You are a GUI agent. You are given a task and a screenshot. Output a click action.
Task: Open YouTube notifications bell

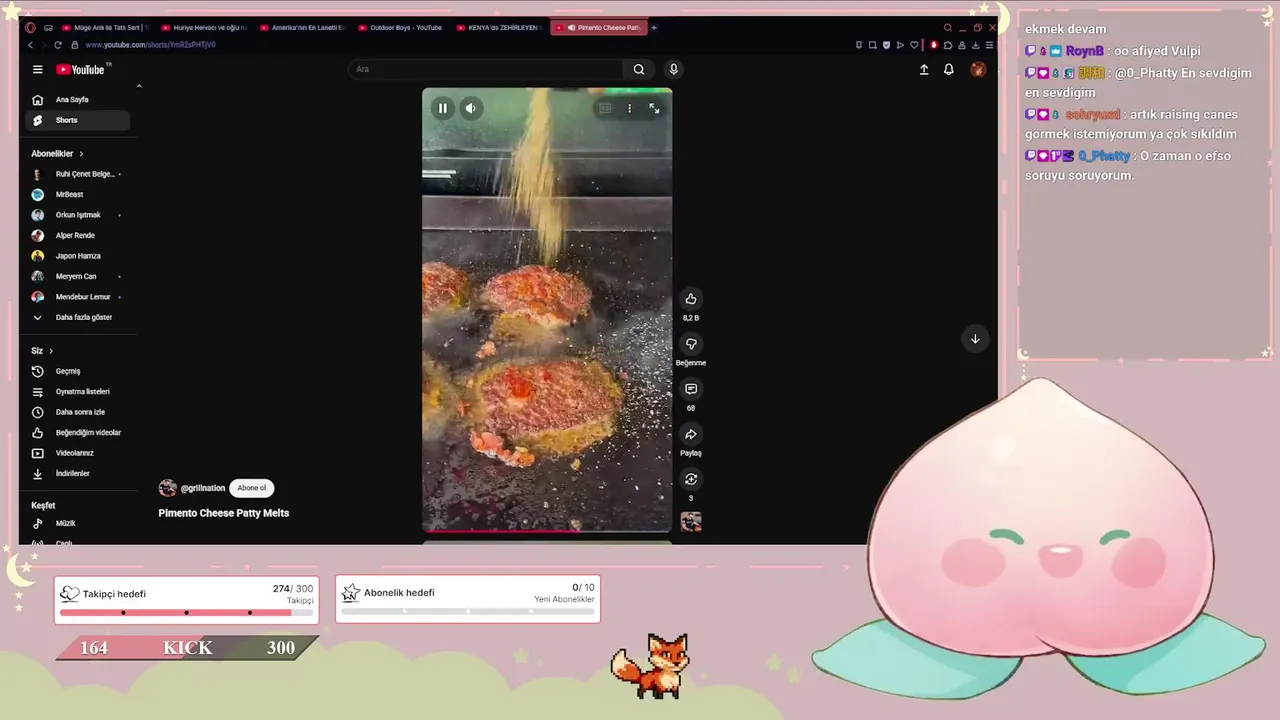[x=949, y=69]
